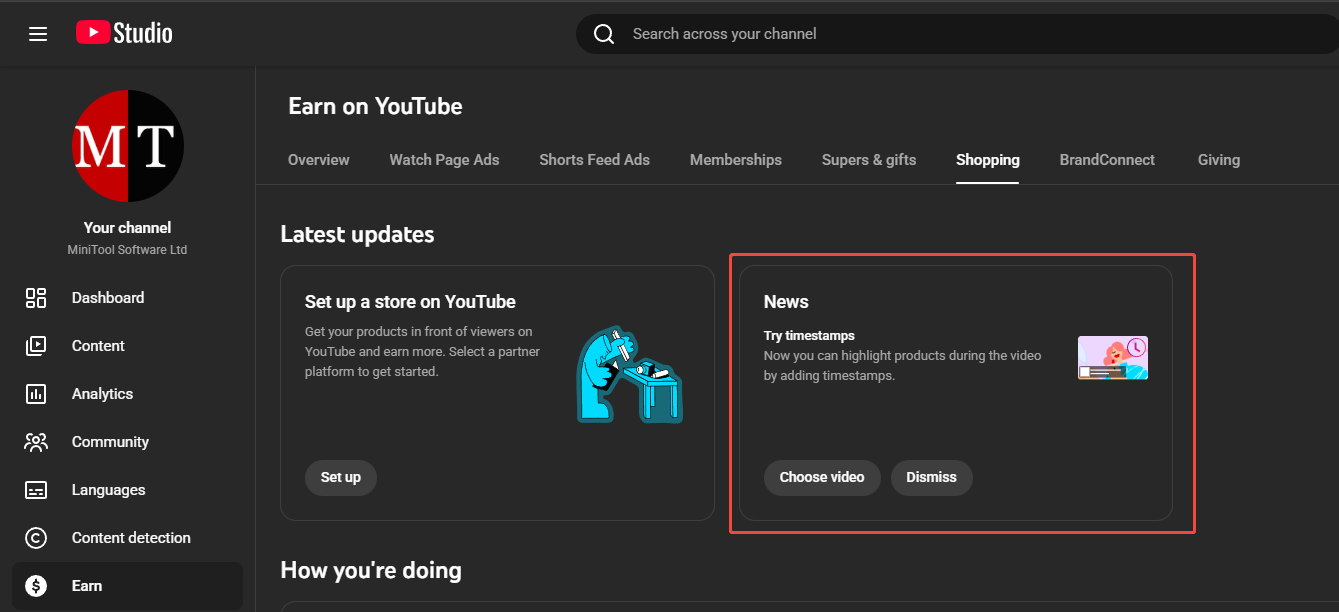
Task: Open the Watch Page Ads tab
Action: pyautogui.click(x=444, y=159)
